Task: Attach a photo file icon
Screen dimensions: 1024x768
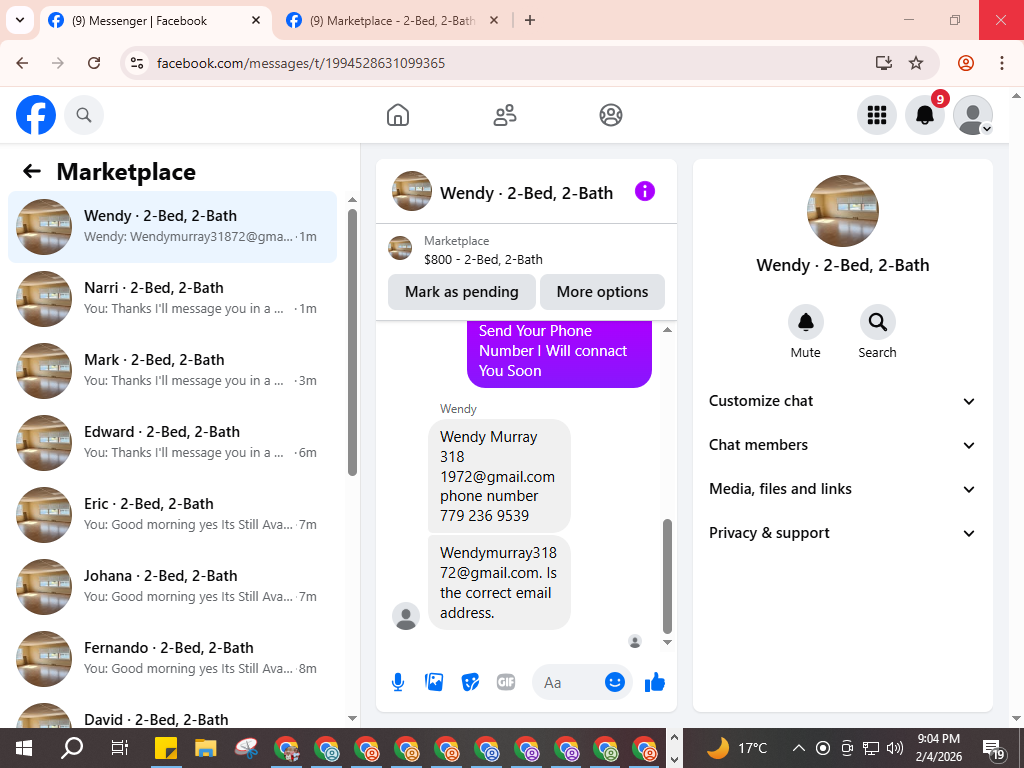Action: coord(434,682)
